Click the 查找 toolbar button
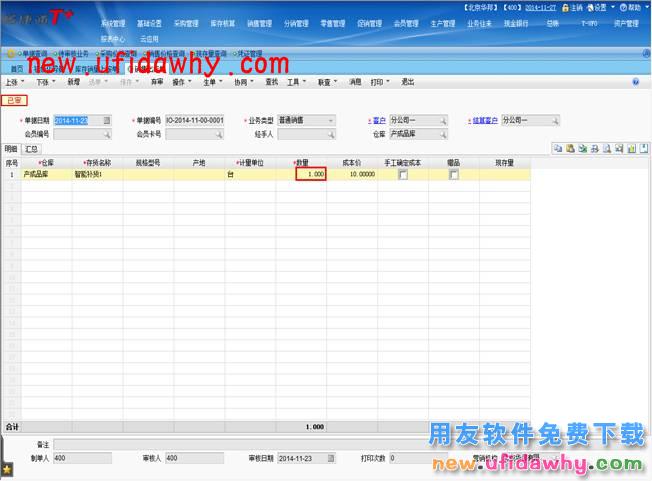Image resolution: width=652 pixels, height=481 pixels. tap(272, 82)
